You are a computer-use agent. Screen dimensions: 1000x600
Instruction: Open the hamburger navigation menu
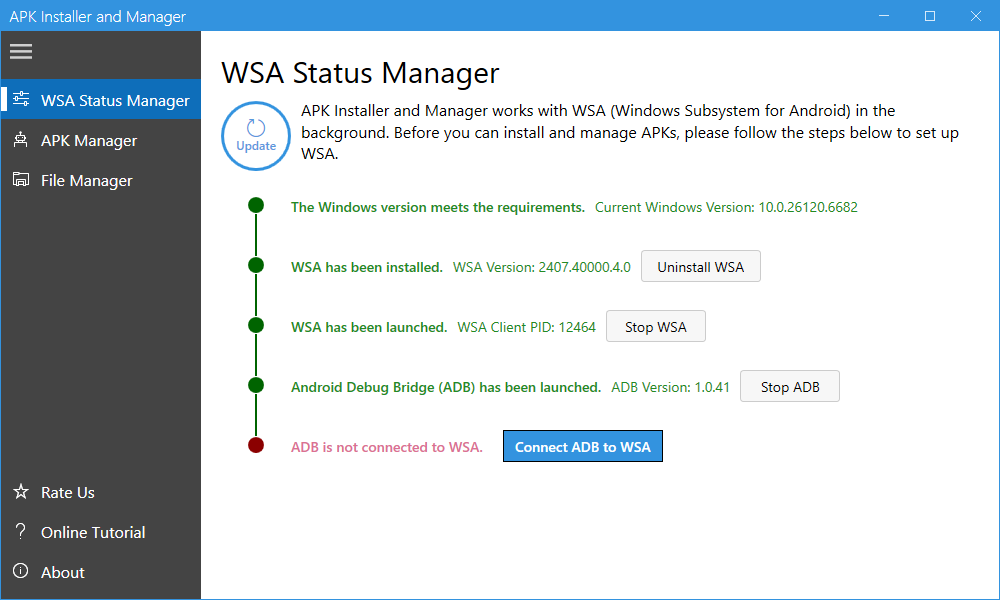pyautogui.click(x=21, y=52)
